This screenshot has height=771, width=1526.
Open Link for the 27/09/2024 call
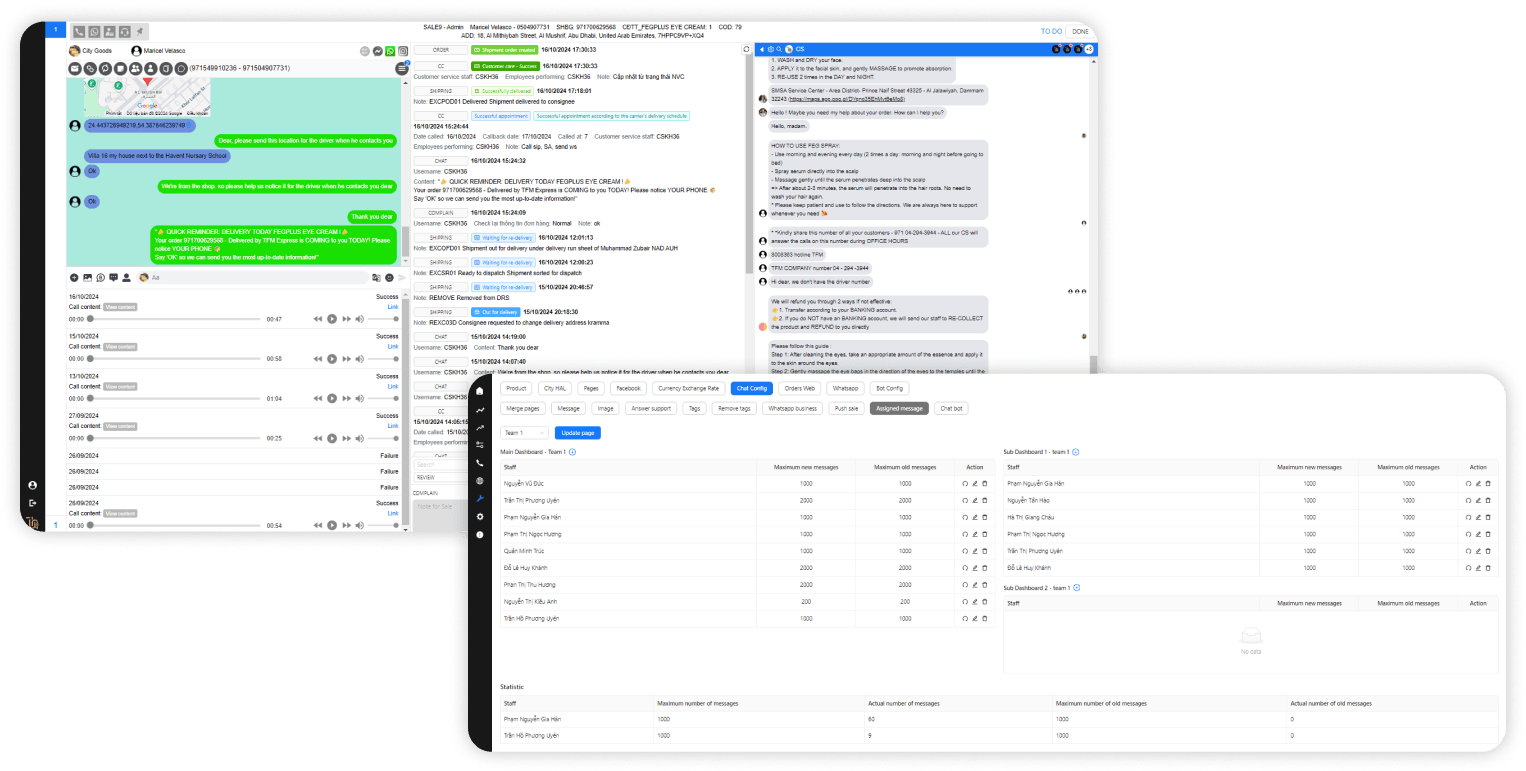(x=393, y=427)
